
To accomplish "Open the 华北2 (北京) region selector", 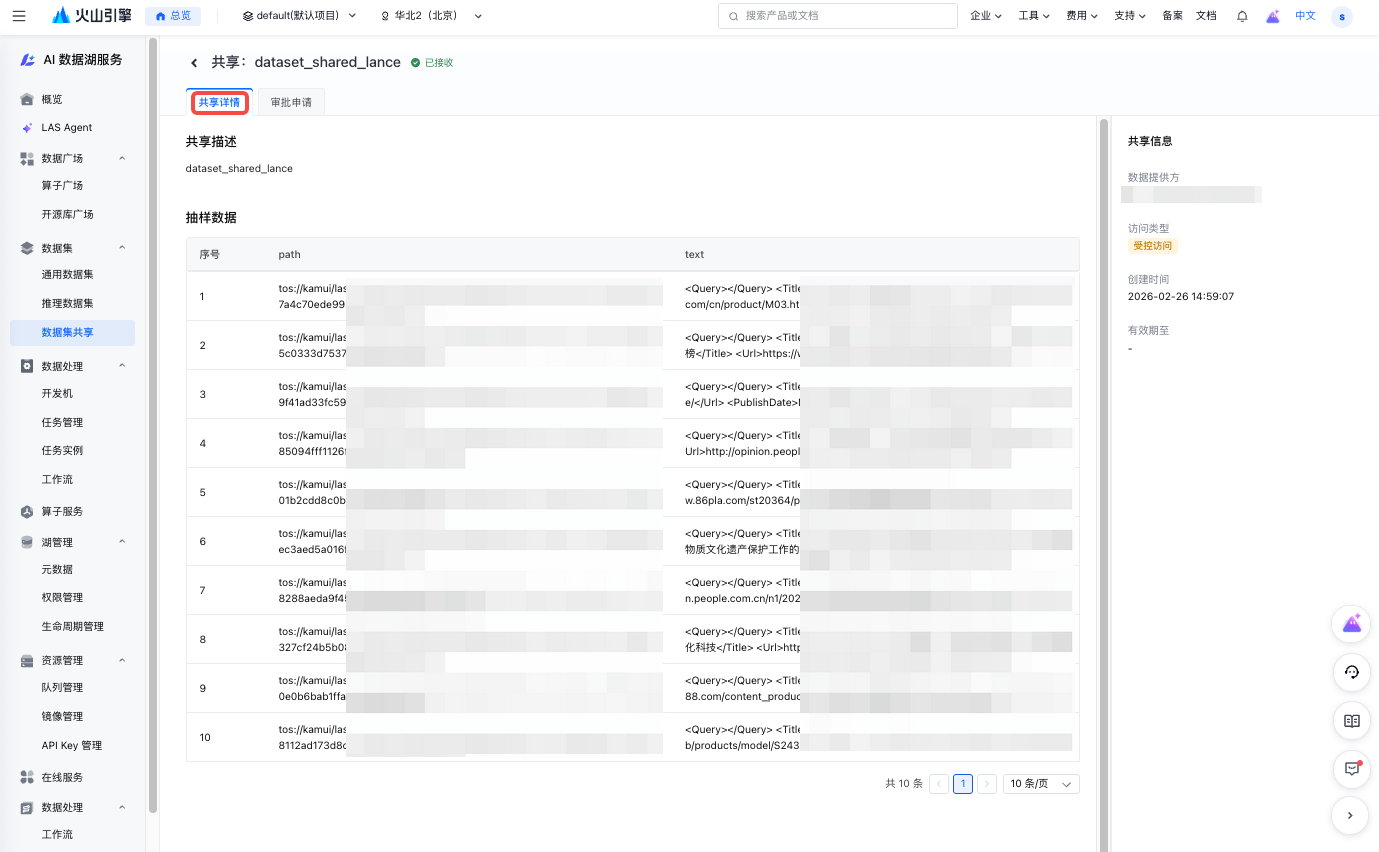I will (431, 16).
